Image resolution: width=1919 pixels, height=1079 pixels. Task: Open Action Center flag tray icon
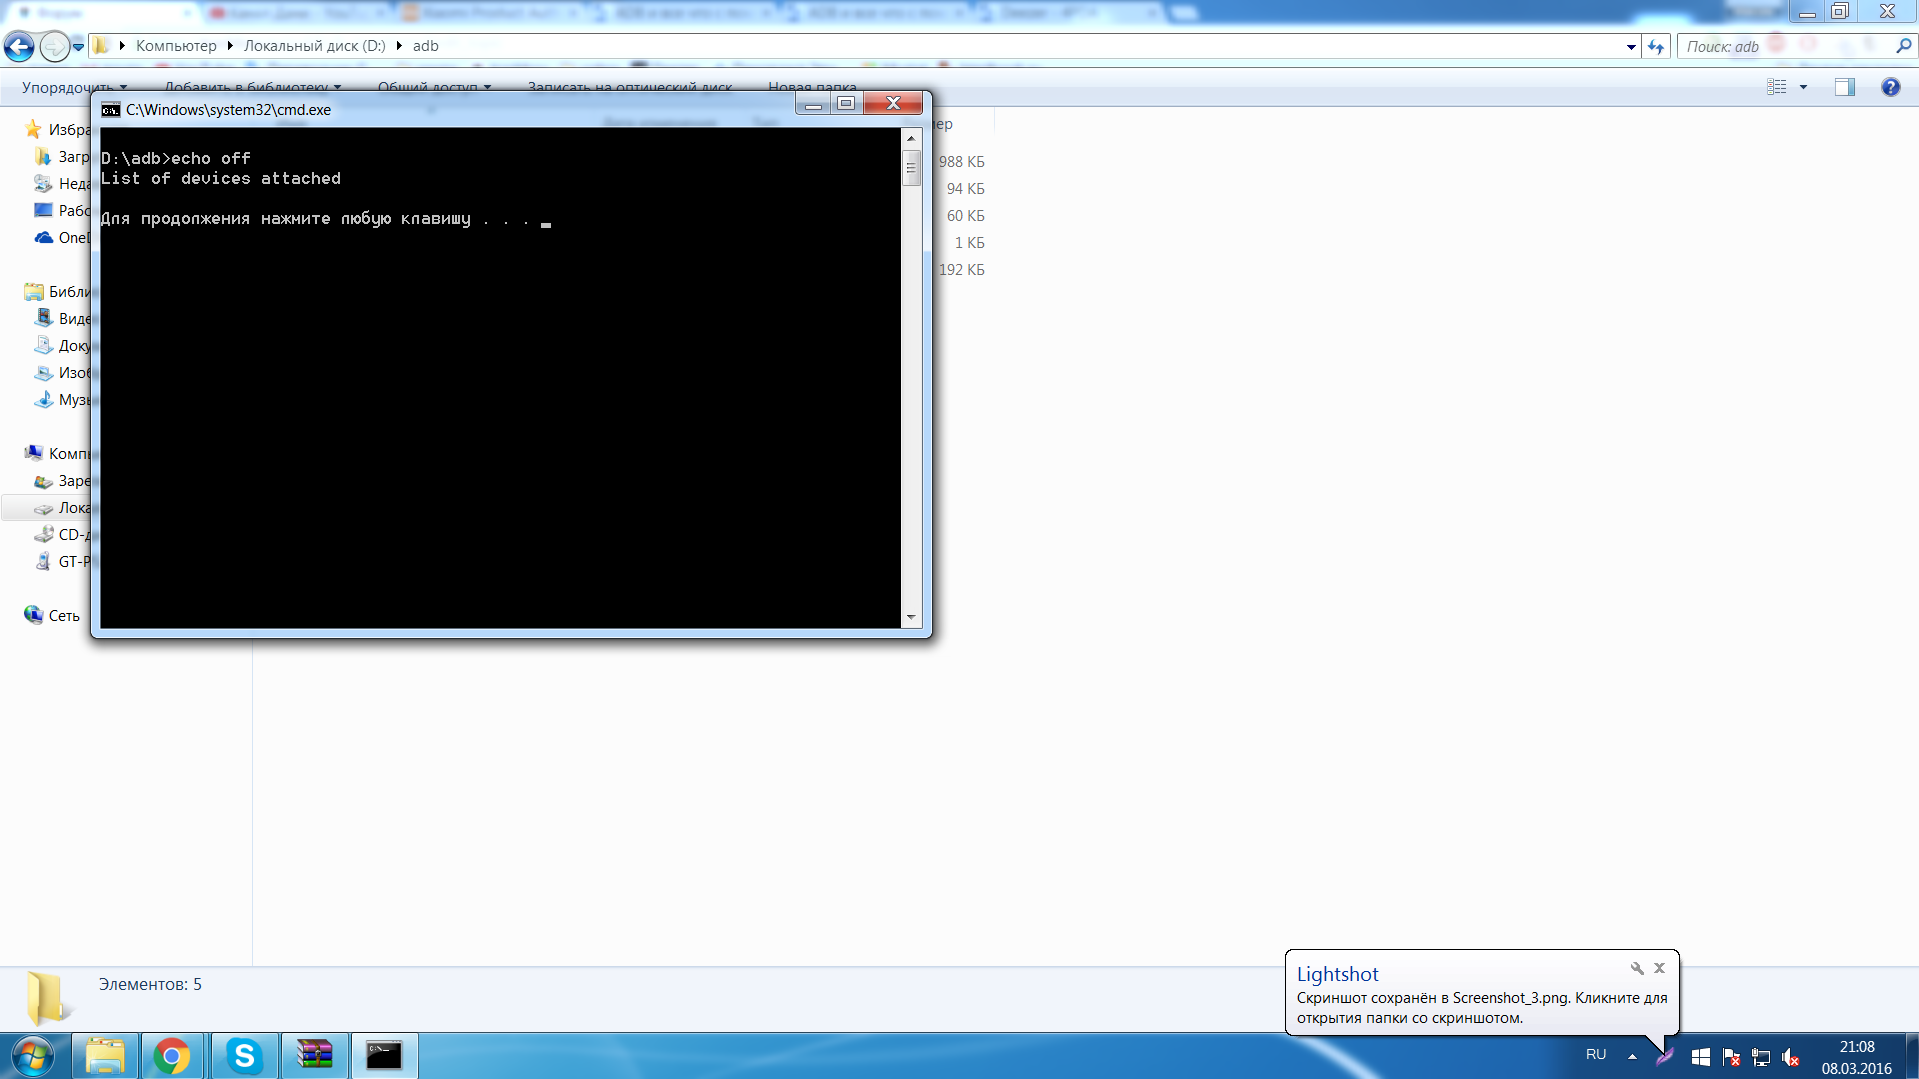click(1731, 1057)
